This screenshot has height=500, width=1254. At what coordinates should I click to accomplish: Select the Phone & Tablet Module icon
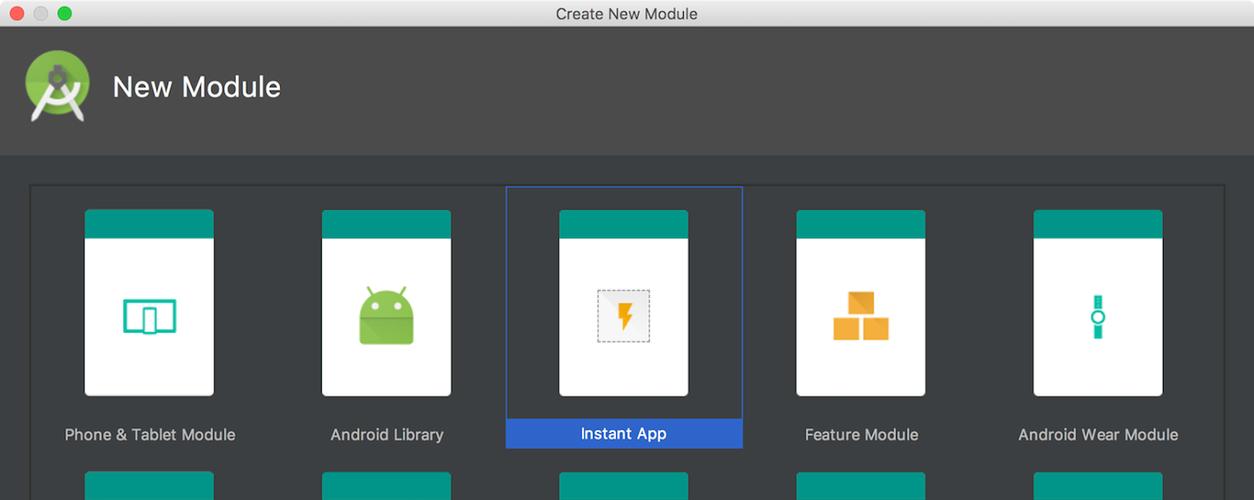[149, 317]
